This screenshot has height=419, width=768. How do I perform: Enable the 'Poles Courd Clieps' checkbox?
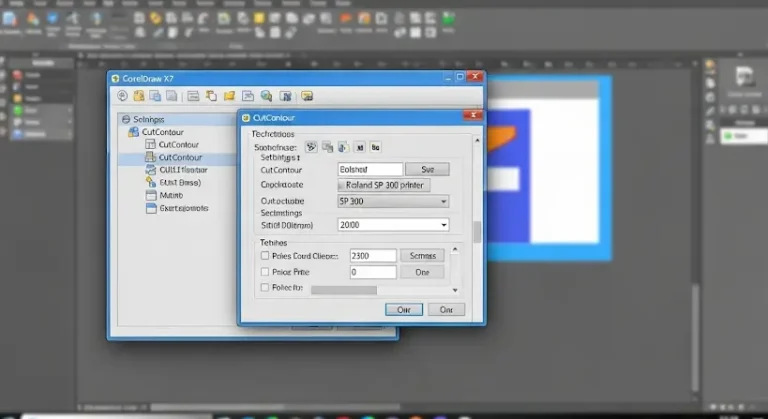click(265, 256)
